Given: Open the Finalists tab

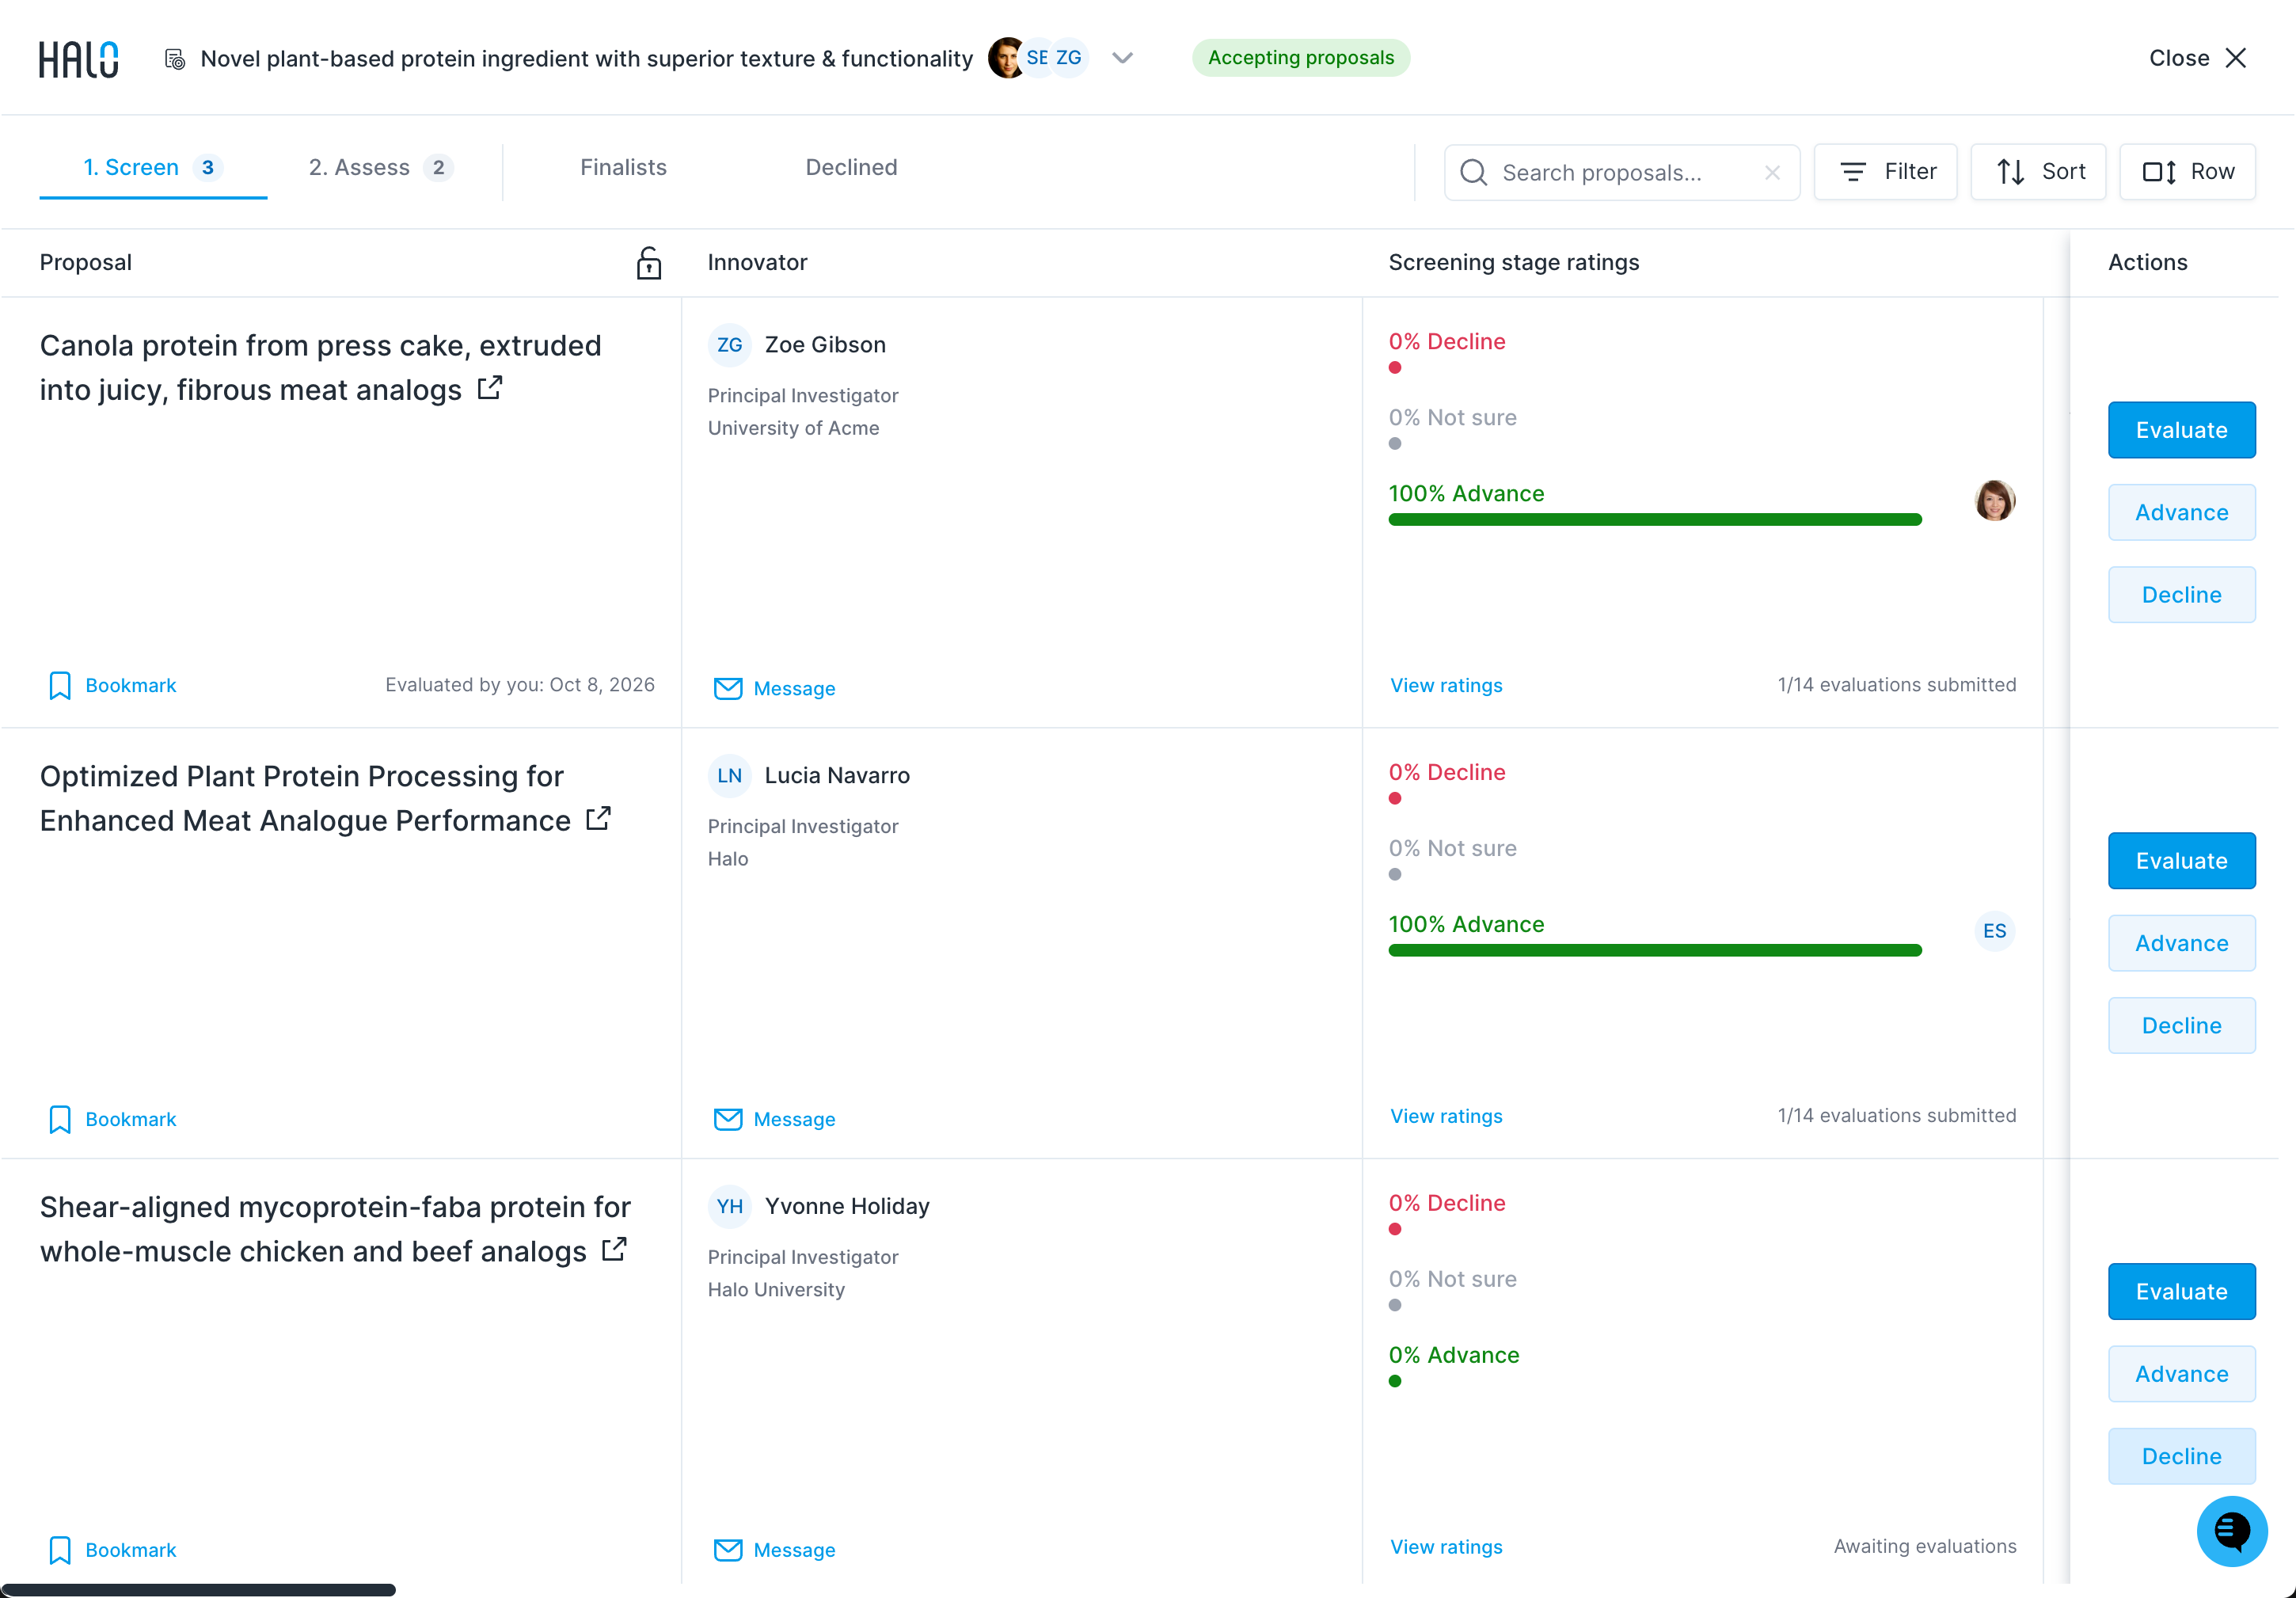Looking at the screenshot, I should [x=623, y=168].
